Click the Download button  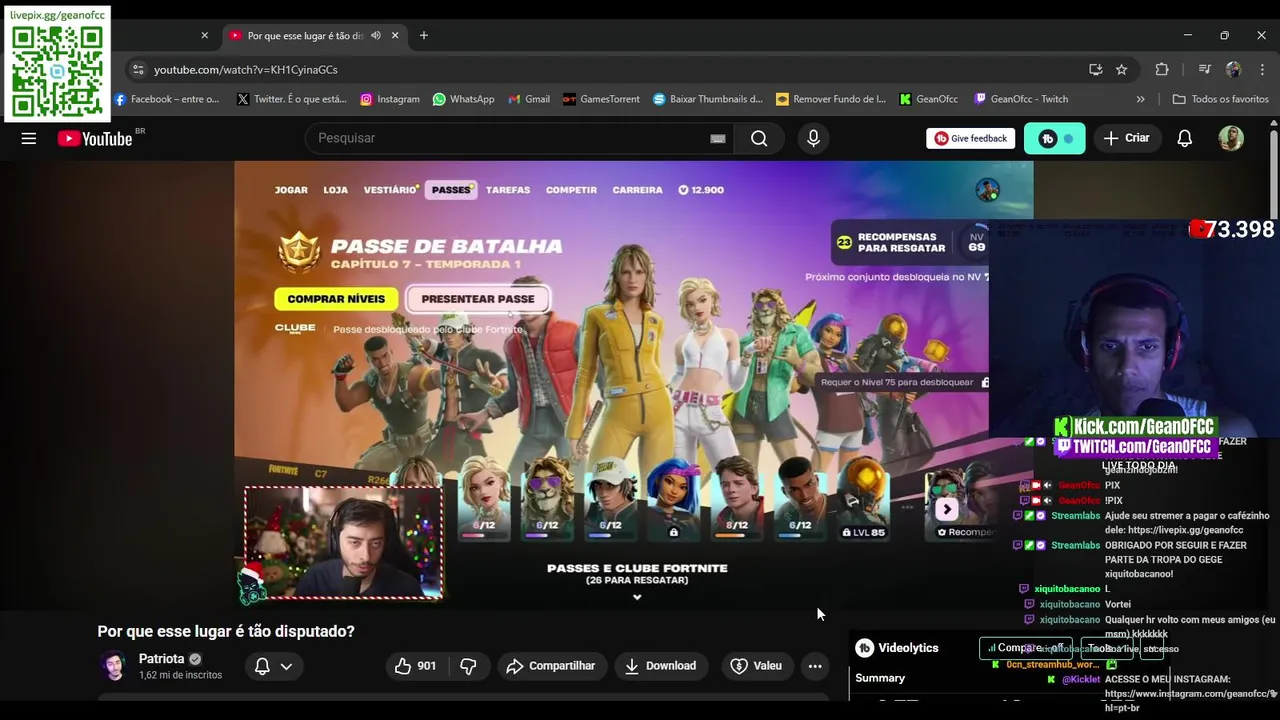click(660, 666)
